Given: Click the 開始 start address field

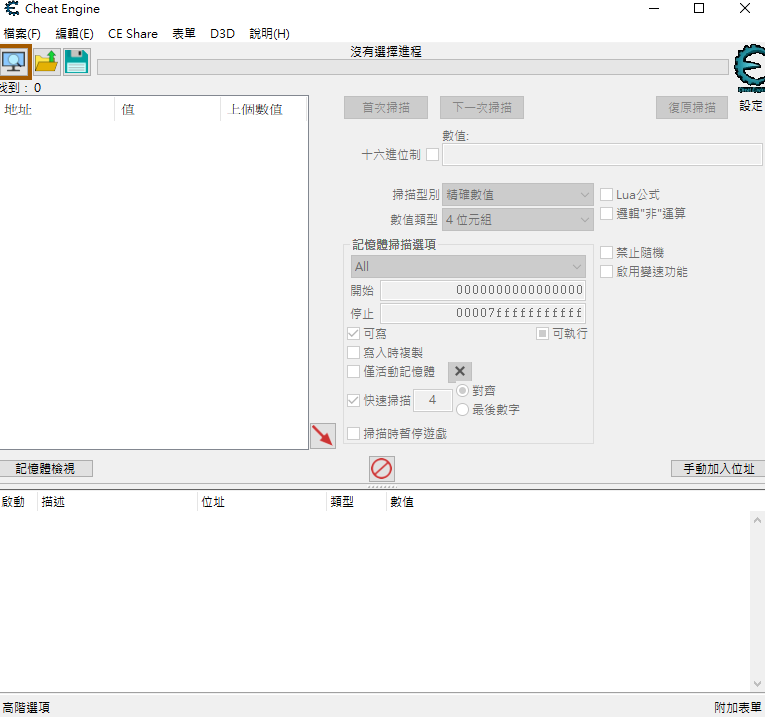Looking at the screenshot, I should click(x=483, y=290).
